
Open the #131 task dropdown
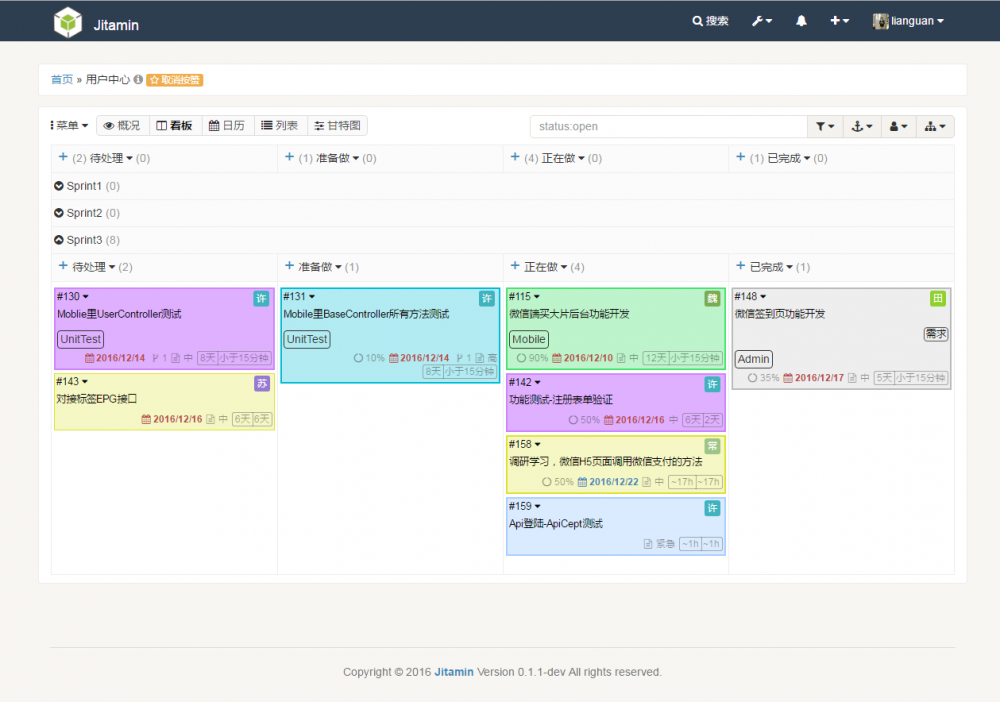(x=299, y=296)
